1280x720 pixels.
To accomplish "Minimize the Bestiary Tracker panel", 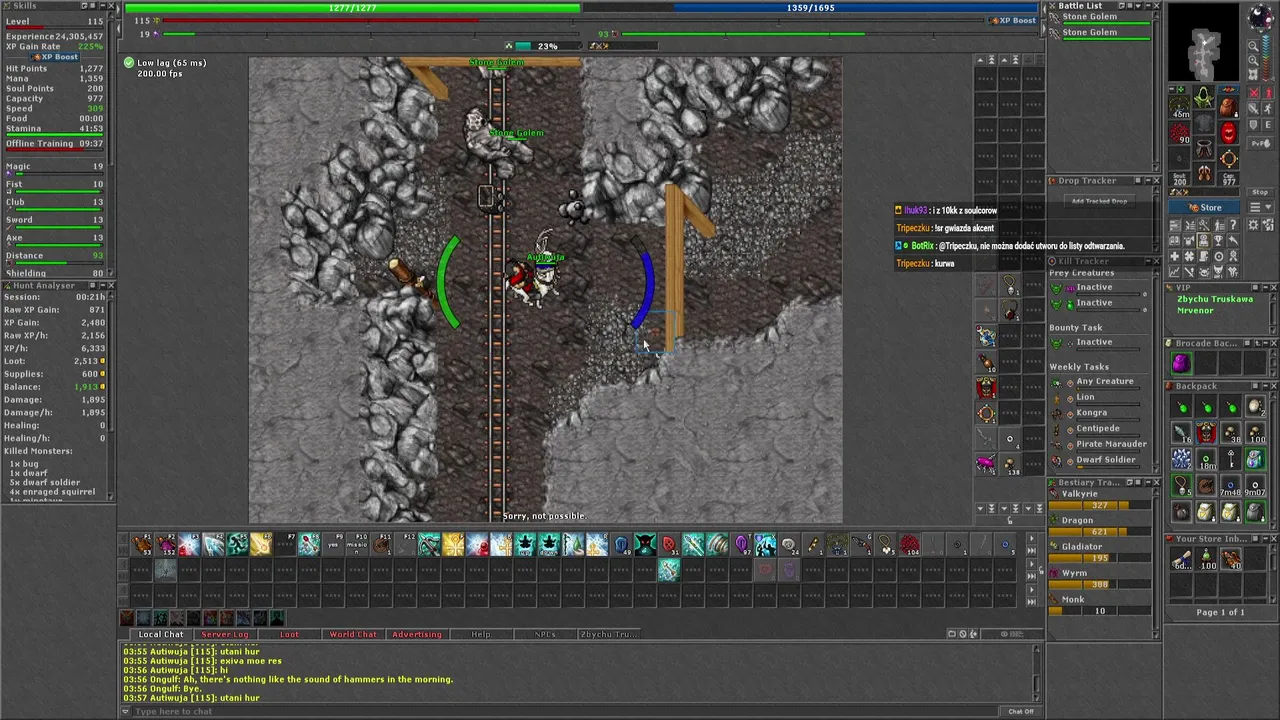I will (1146, 482).
